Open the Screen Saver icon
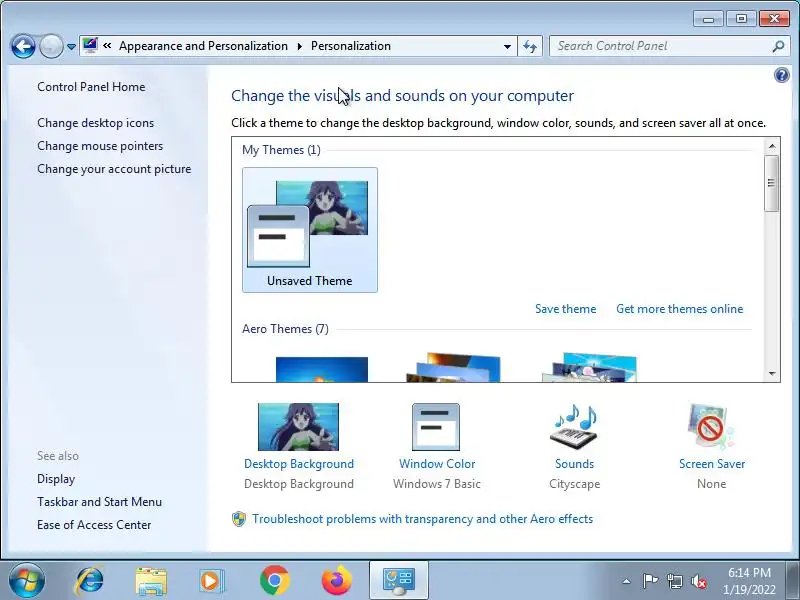 click(711, 427)
